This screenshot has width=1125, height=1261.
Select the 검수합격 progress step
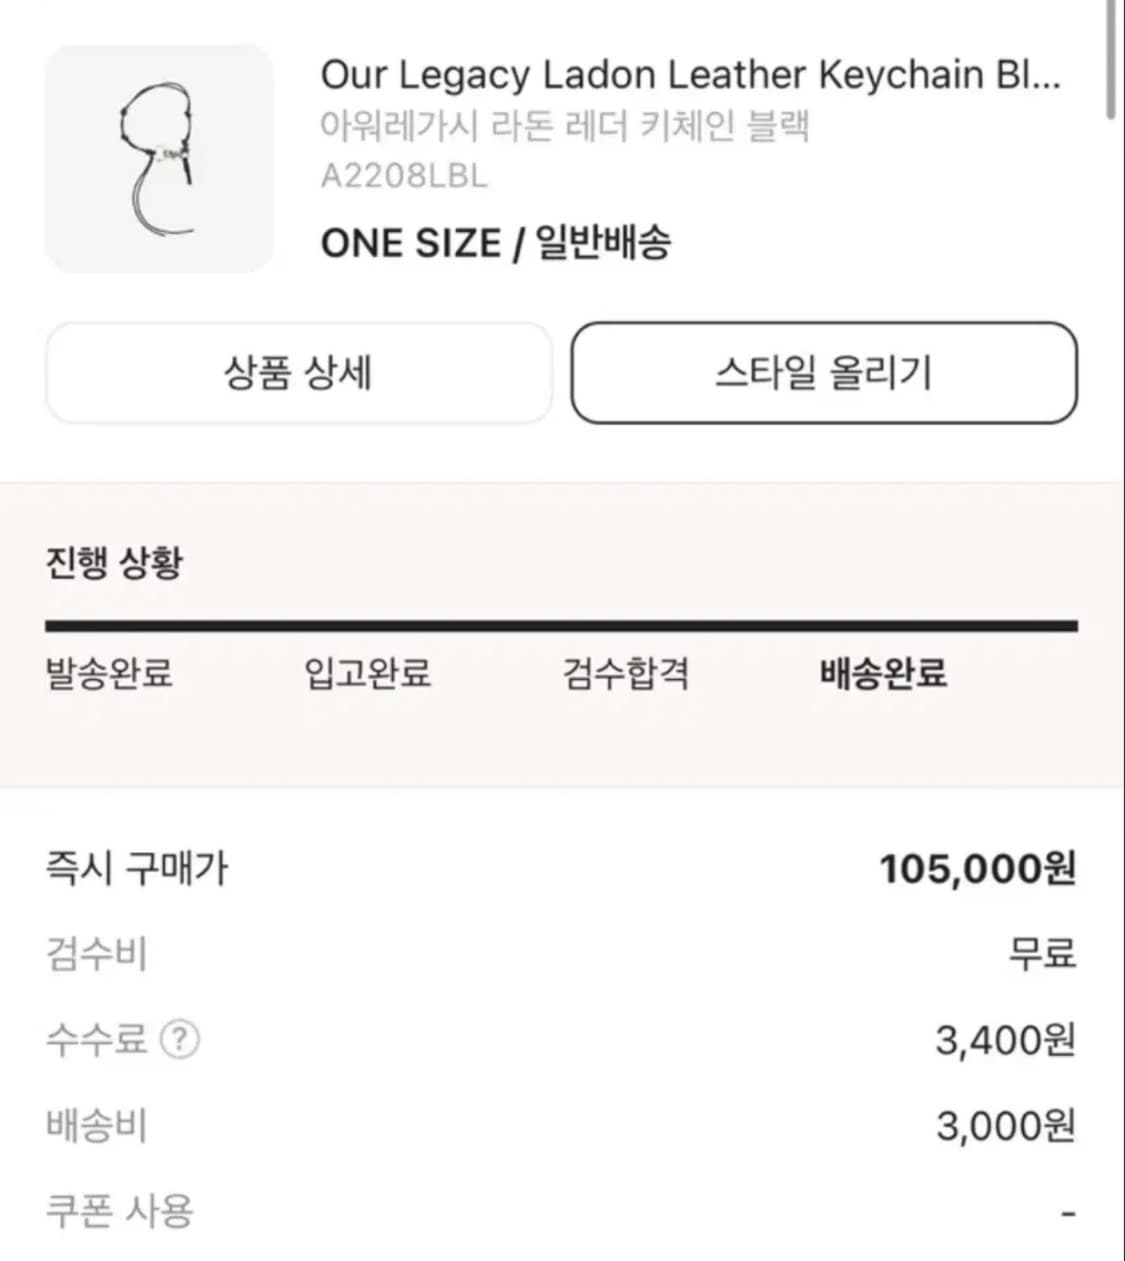[x=625, y=673]
